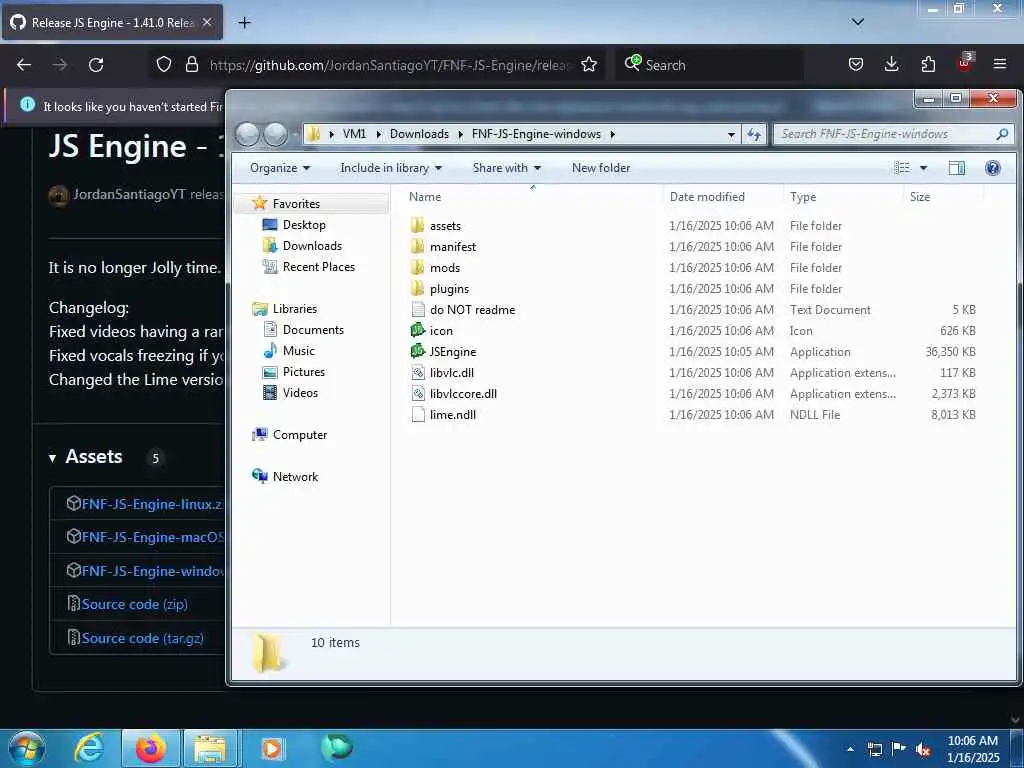This screenshot has height=768, width=1024.
Task: Open the Pocket save icon in Firefox
Action: (856, 64)
